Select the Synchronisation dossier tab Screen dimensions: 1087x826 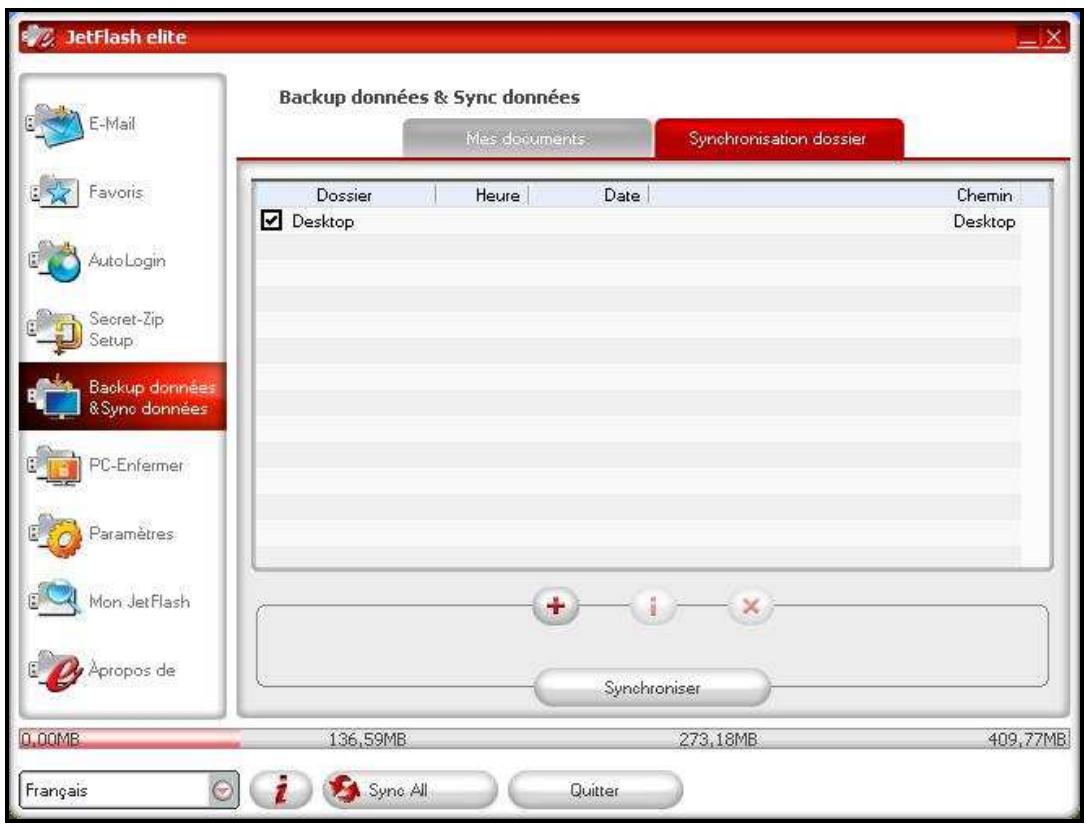coord(779,139)
